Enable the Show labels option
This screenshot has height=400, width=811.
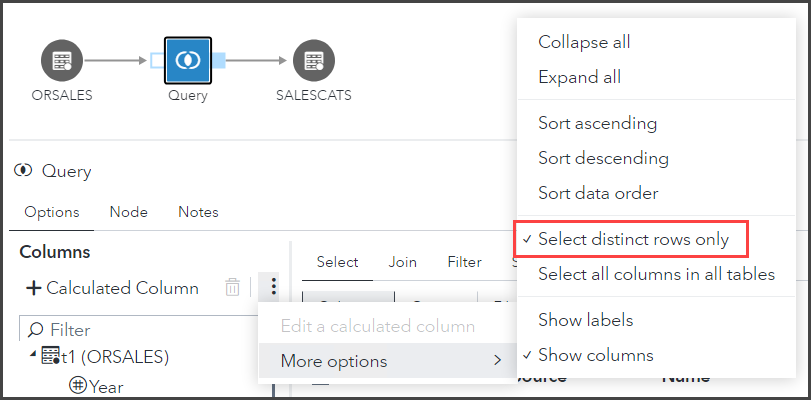coord(585,320)
